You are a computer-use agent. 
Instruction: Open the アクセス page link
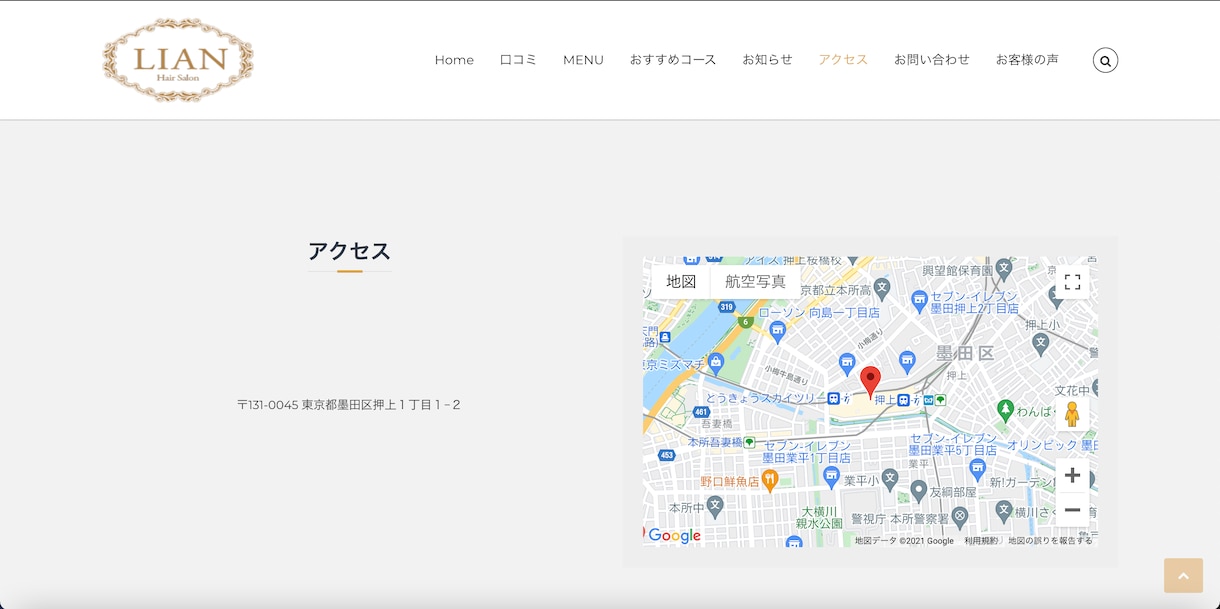843,60
